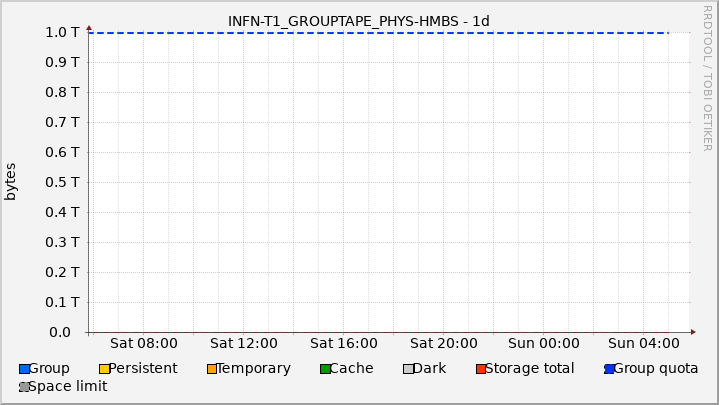Click the gray Space limit legend swatch
Image resolution: width=719 pixels, height=405 pixels.
coord(24,387)
